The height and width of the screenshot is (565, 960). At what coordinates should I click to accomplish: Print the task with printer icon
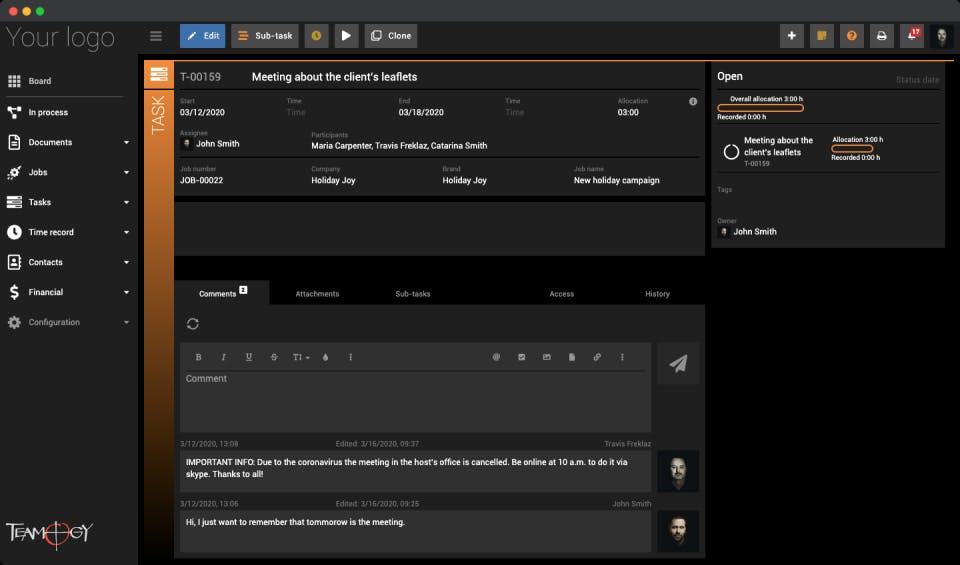click(x=881, y=36)
